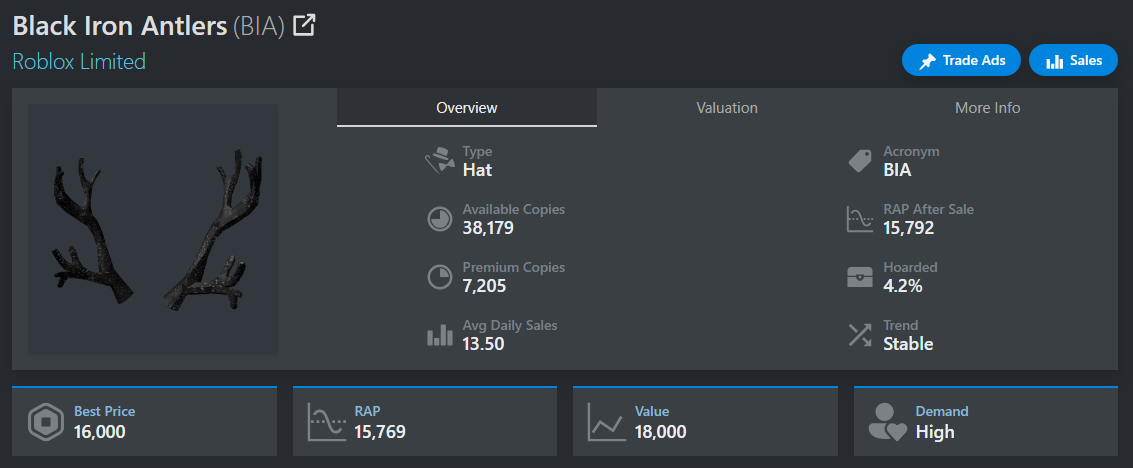Screen dimensions: 1133x468
Task: Click the RAP After Sale label
Action: tap(929, 209)
